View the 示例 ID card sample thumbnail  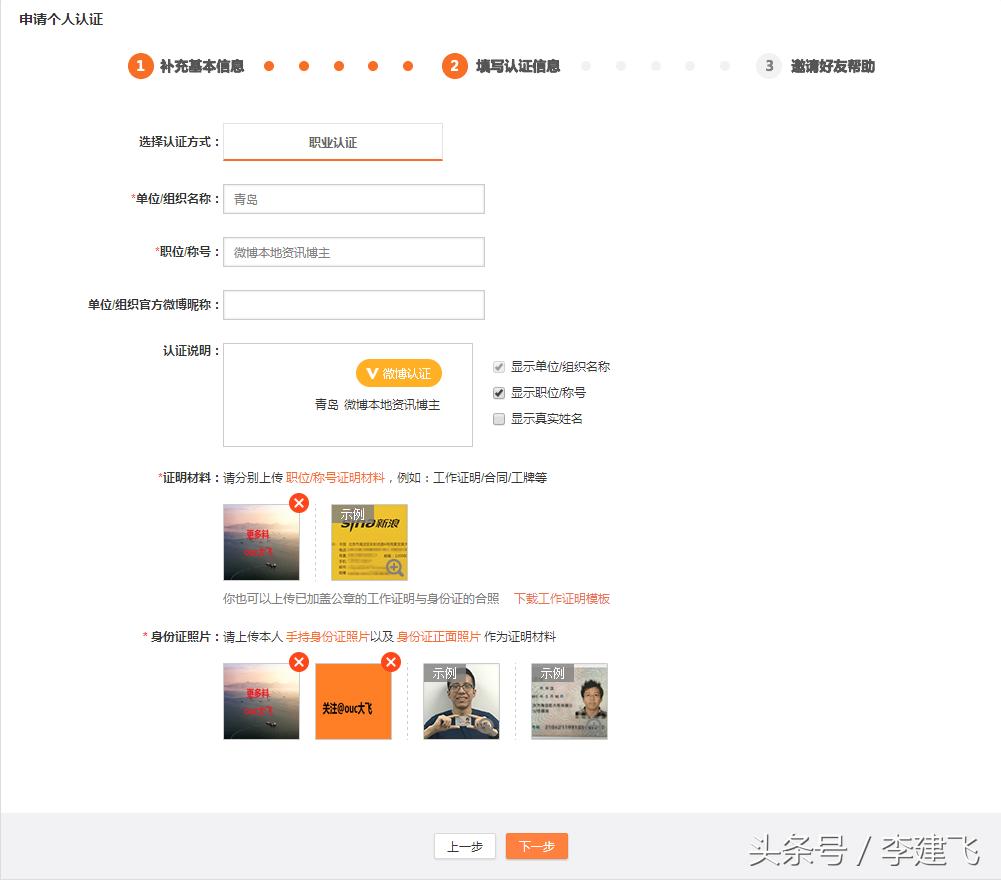click(569, 700)
